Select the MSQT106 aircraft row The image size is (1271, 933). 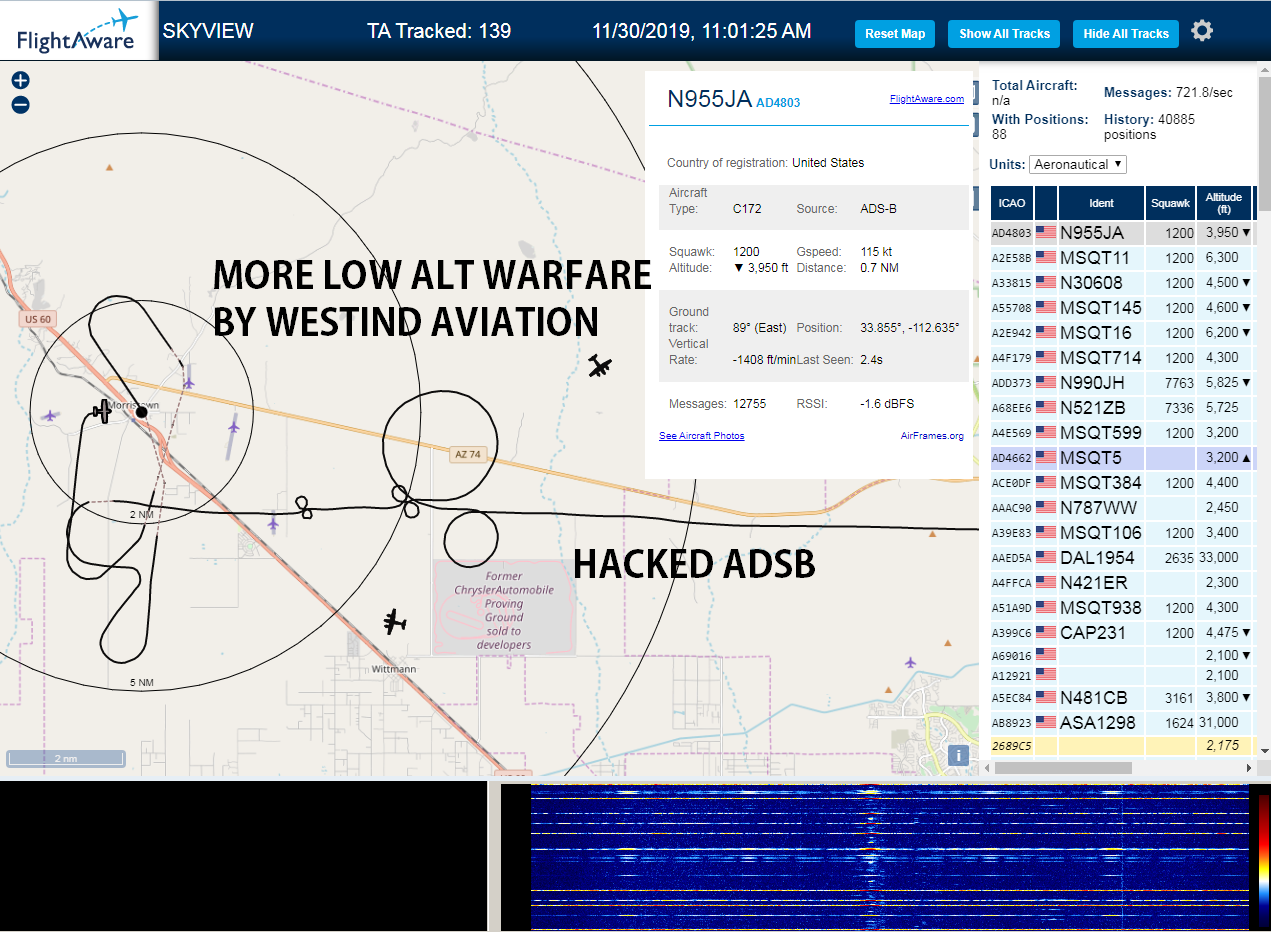[1121, 532]
